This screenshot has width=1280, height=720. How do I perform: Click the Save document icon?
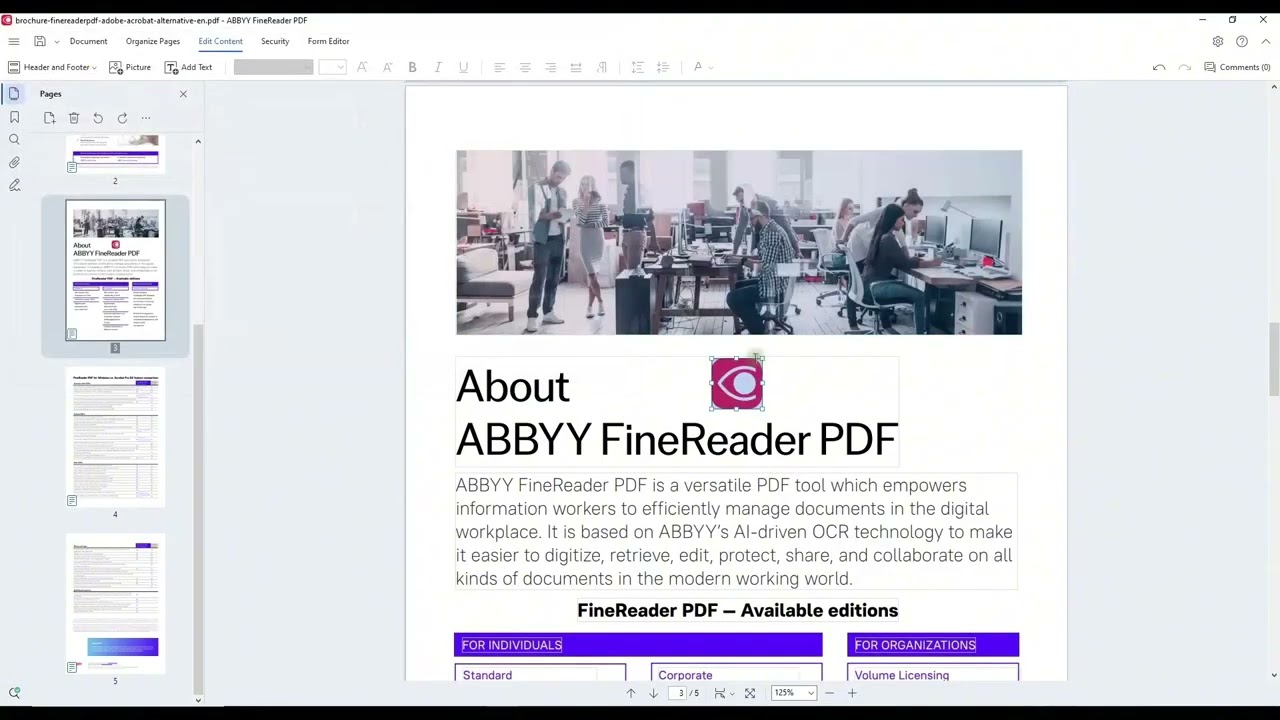click(x=40, y=41)
